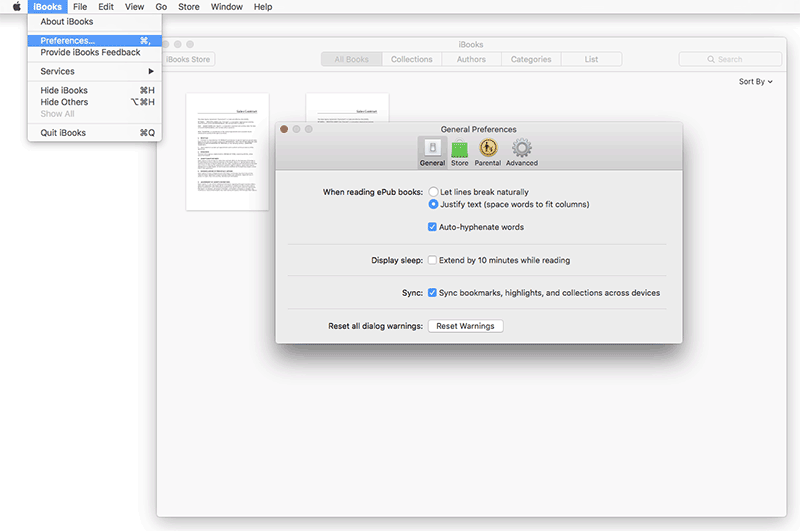Click the iBooks Store button

click(x=188, y=59)
